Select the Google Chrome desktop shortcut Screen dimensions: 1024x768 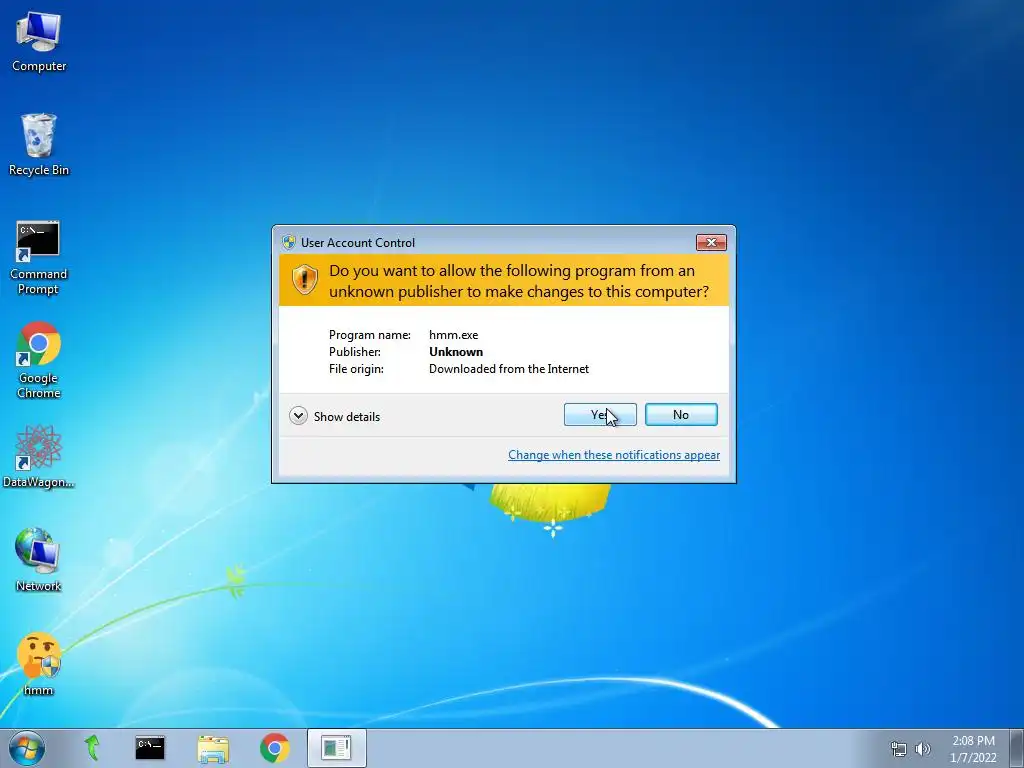[x=39, y=360]
